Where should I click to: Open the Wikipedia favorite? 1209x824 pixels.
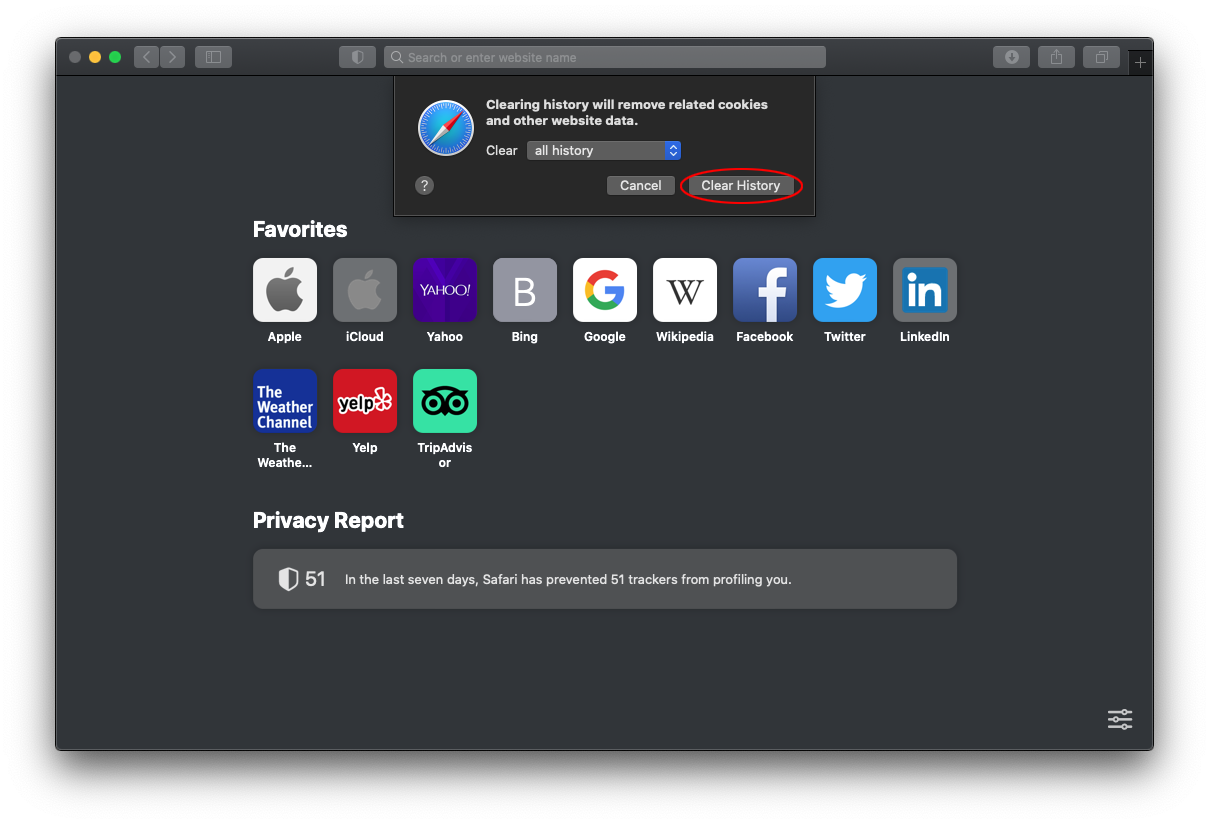pyautogui.click(x=685, y=290)
